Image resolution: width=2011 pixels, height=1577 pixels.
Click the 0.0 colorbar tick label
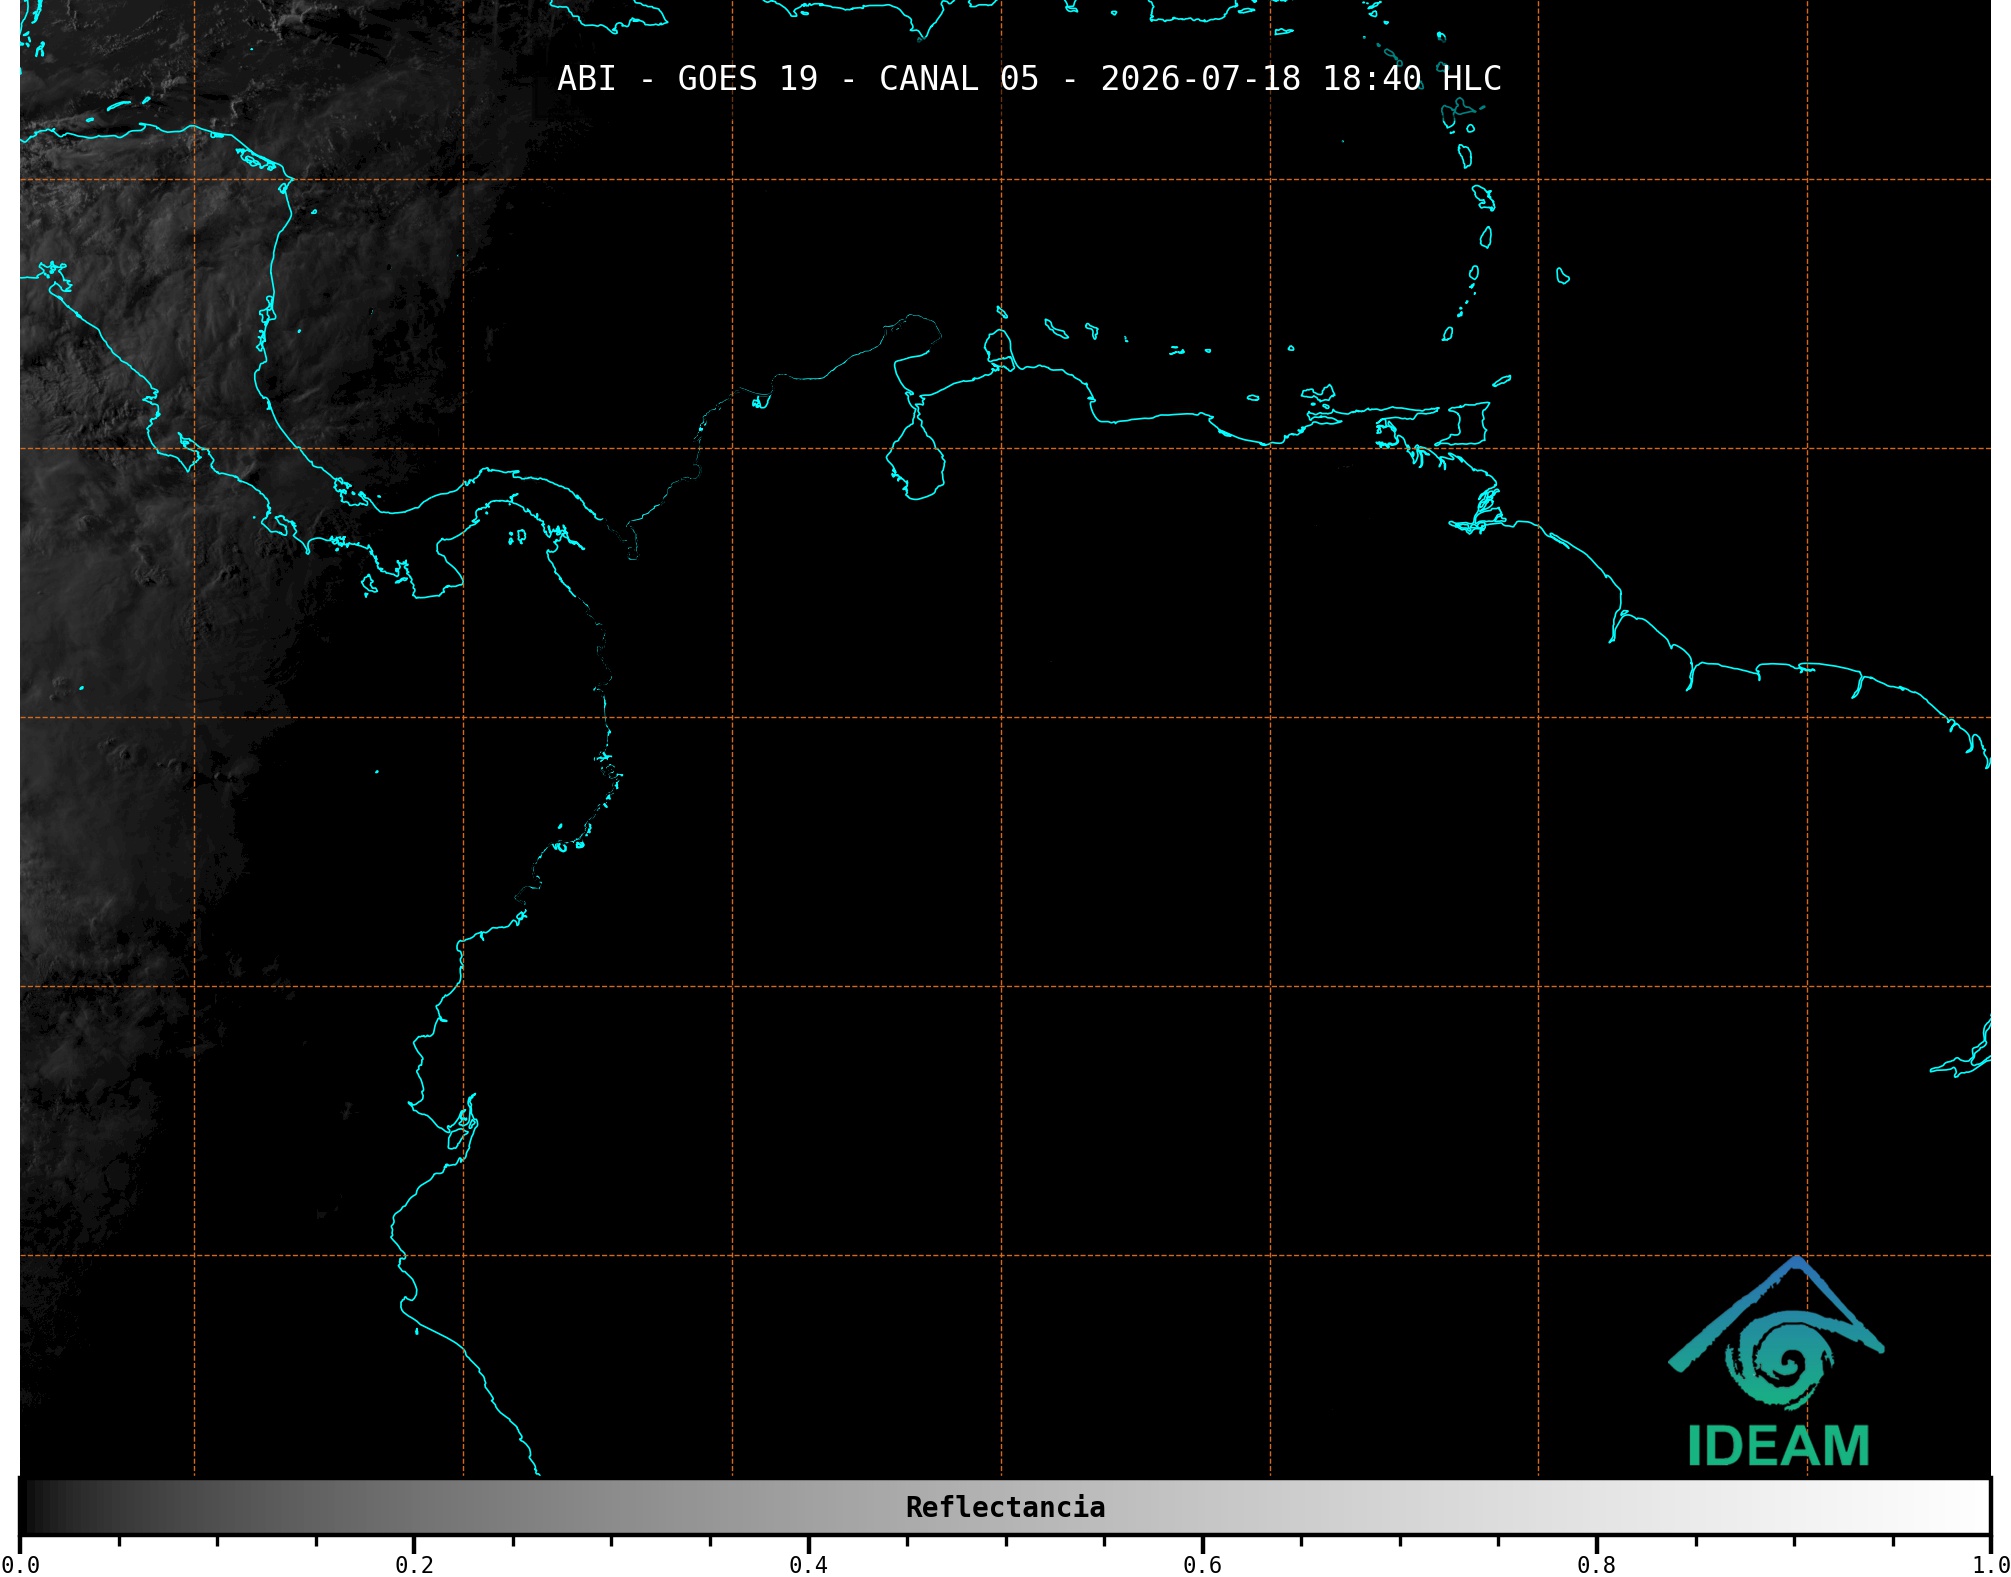click(20, 1565)
